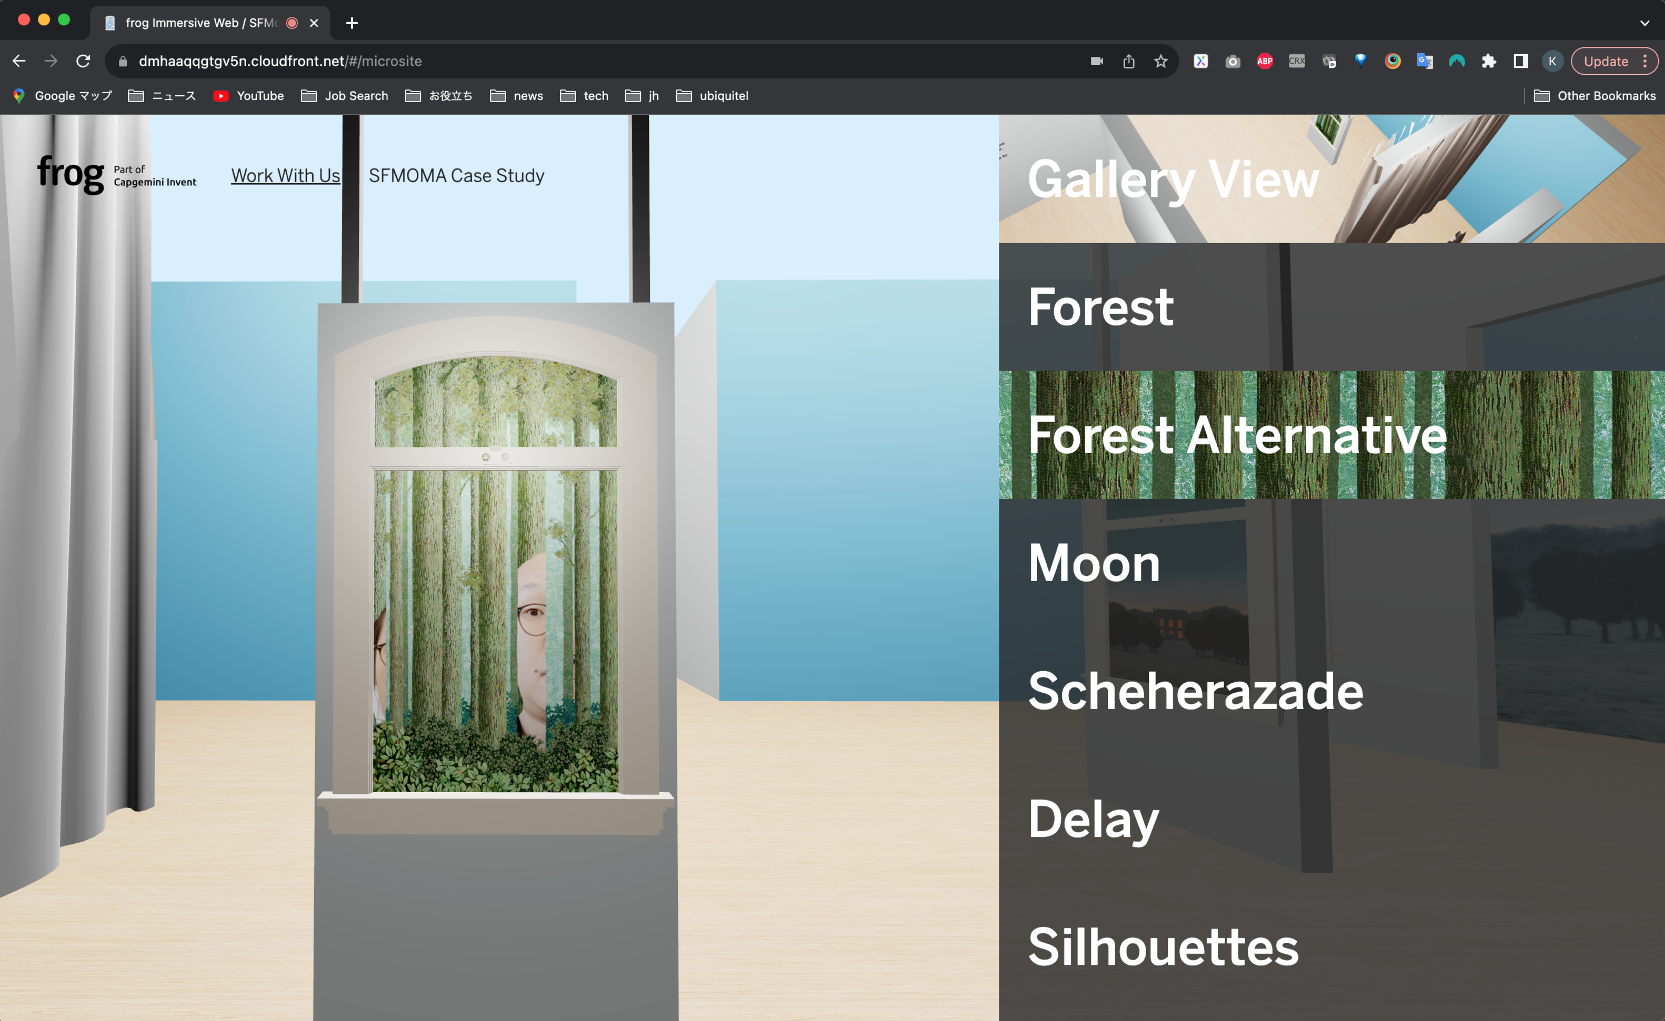1665x1021 pixels.
Task: Open the blue gem extension icon
Action: point(1361,61)
